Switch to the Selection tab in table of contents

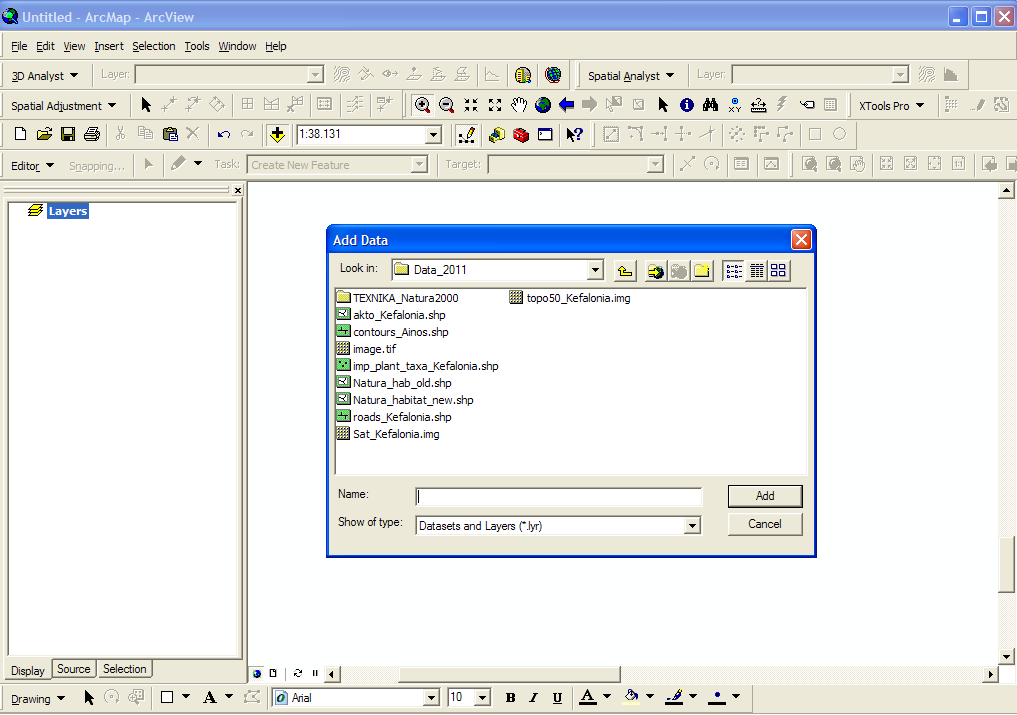(125, 669)
